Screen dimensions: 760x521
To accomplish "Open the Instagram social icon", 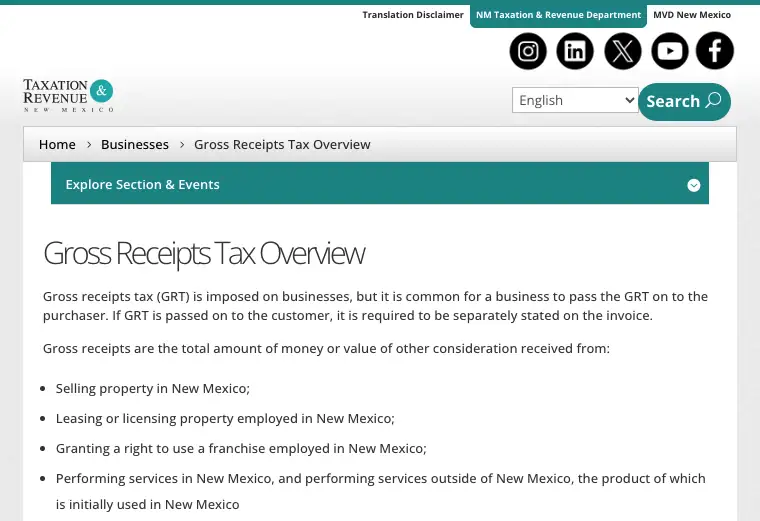I will tap(528, 51).
